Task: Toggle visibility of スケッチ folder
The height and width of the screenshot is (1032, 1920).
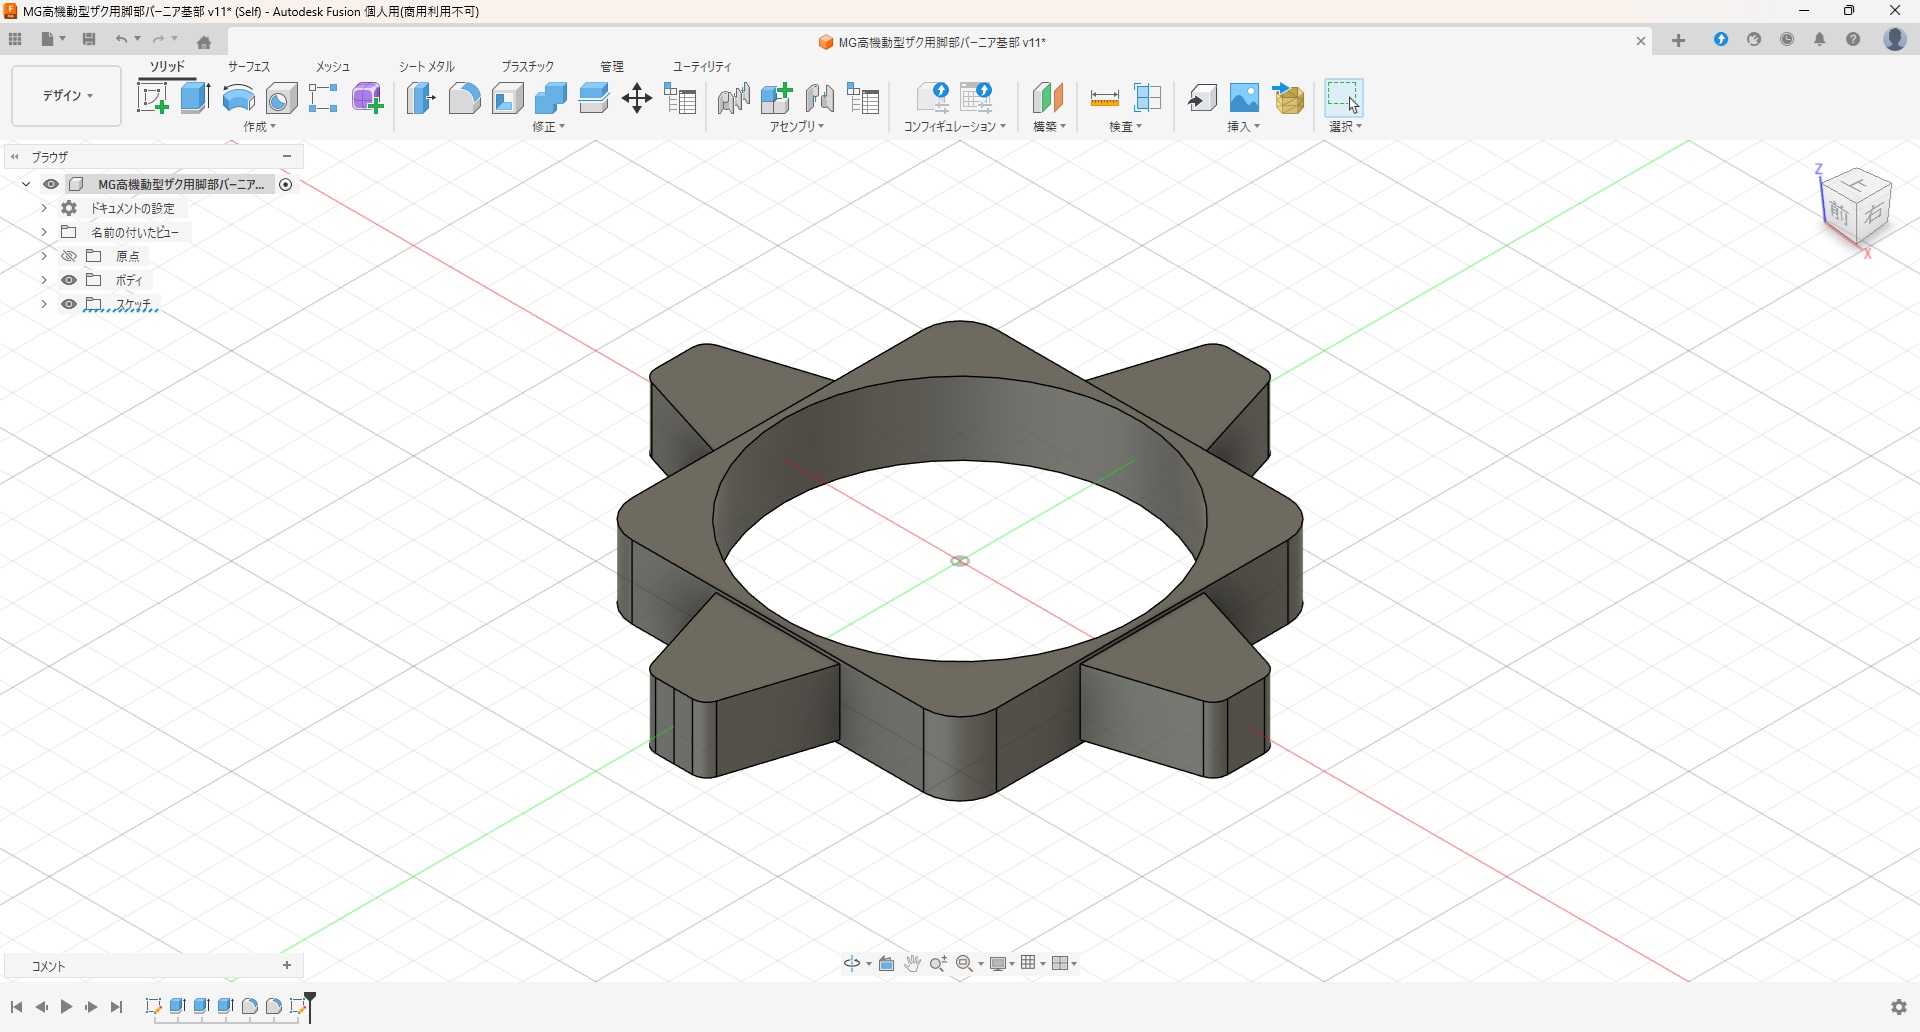Action: coord(69,304)
